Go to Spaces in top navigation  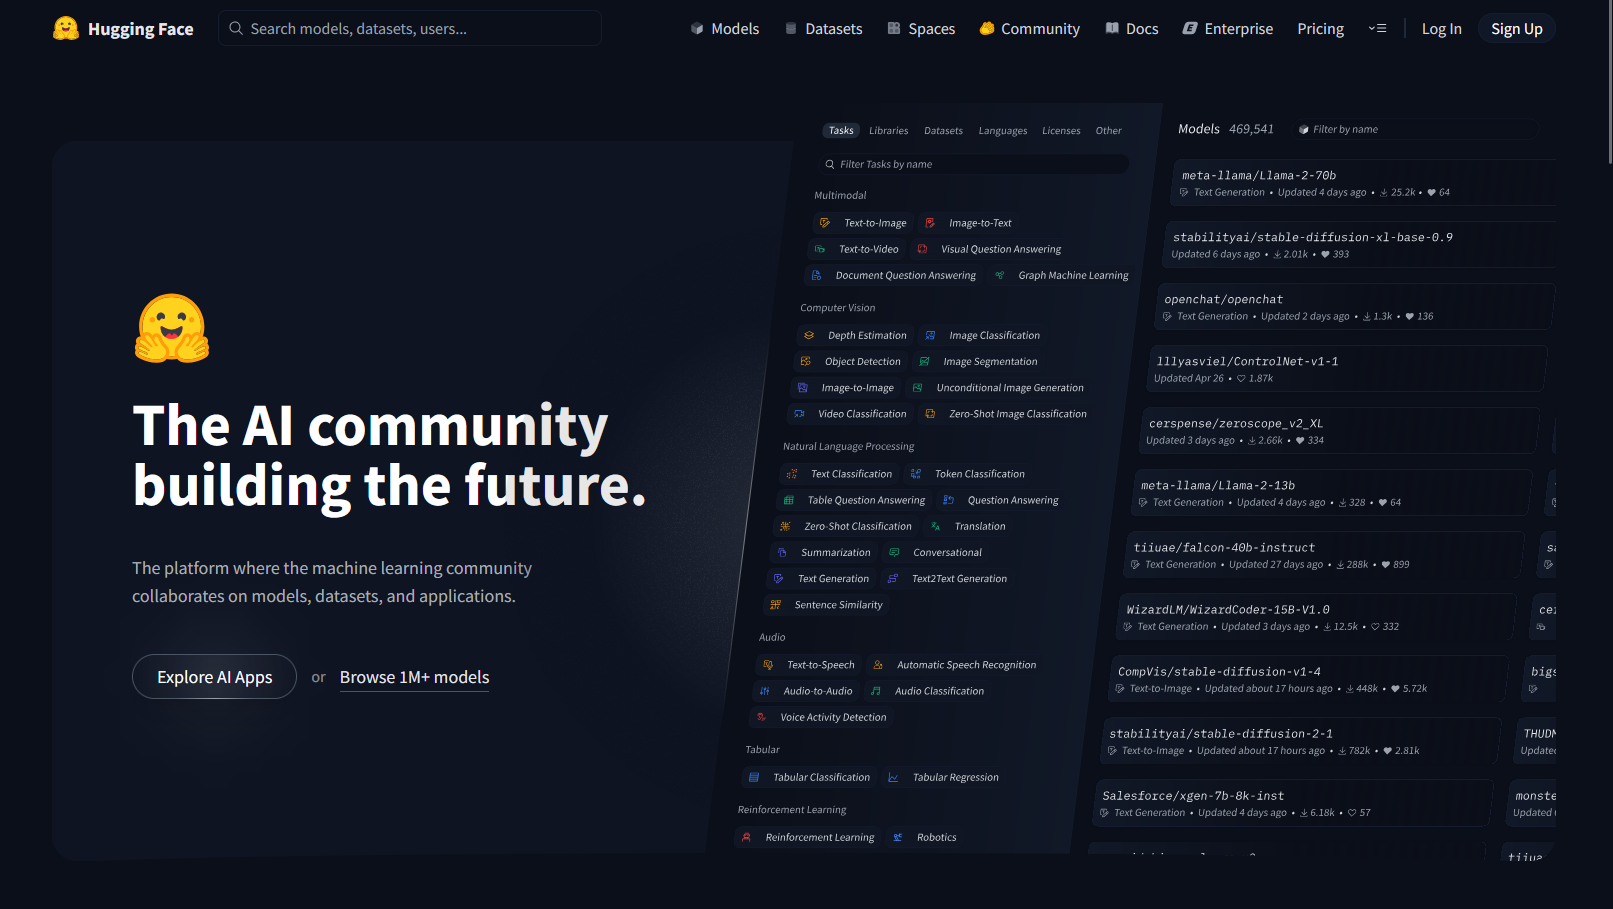(921, 29)
